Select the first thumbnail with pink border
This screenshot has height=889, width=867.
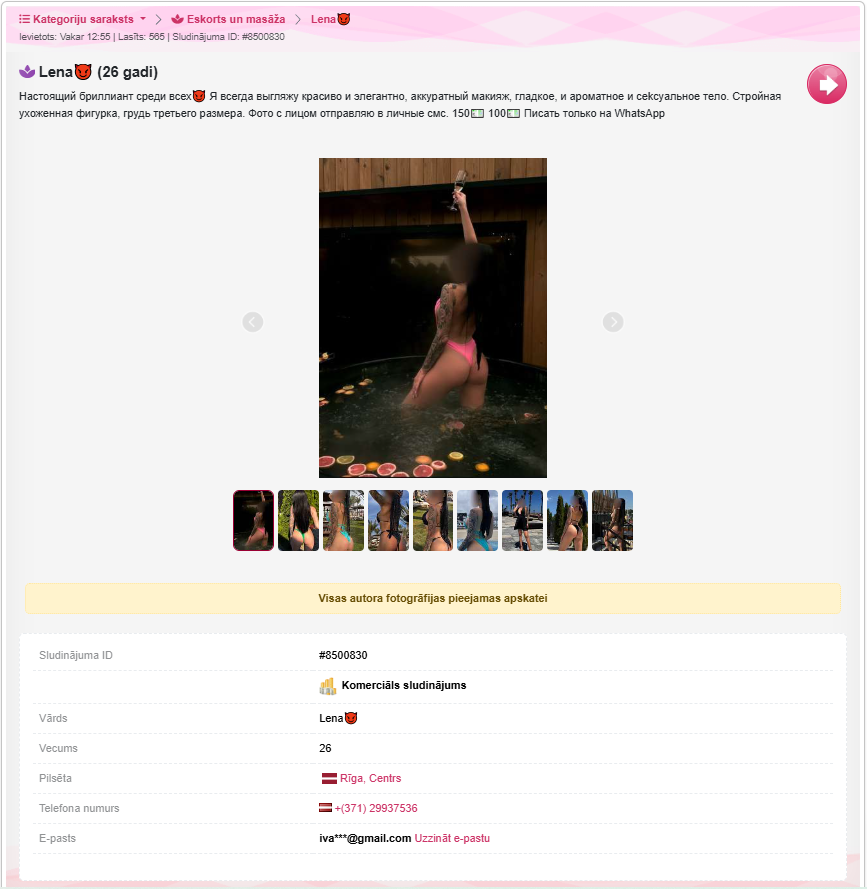point(253,520)
